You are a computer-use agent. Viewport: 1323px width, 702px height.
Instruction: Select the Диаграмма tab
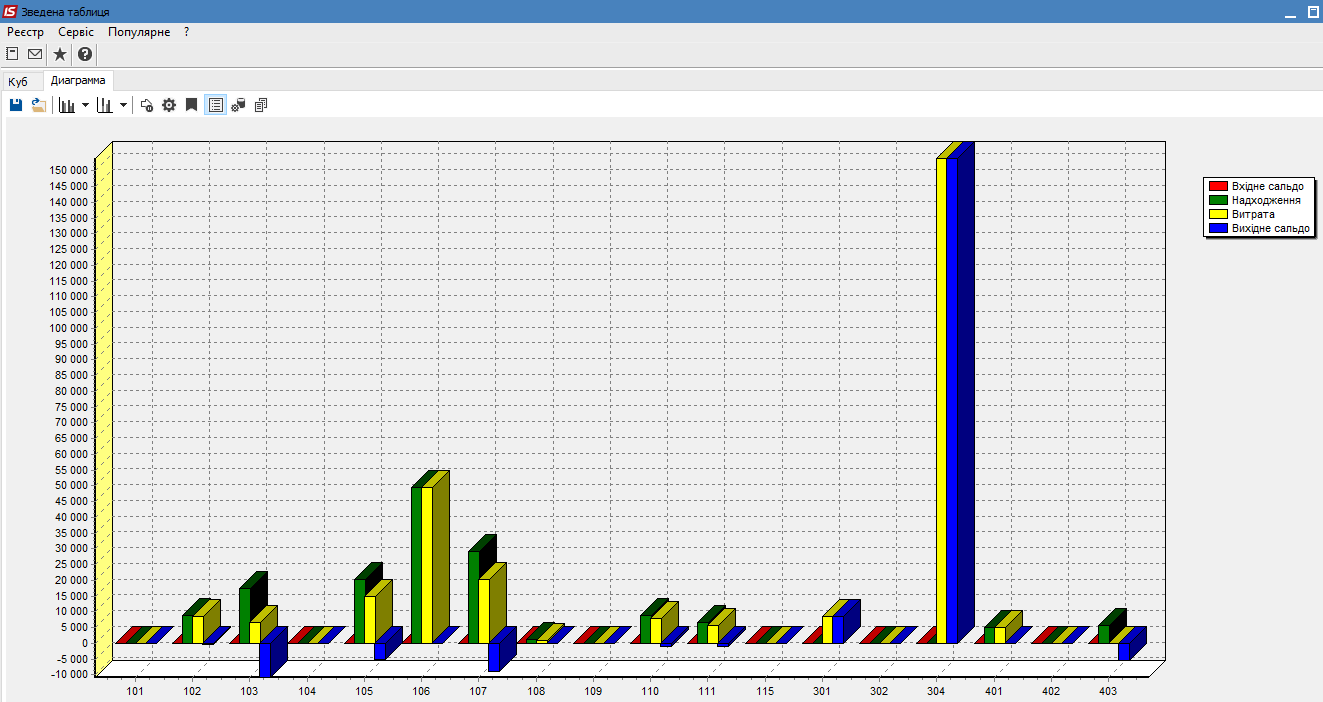78,80
